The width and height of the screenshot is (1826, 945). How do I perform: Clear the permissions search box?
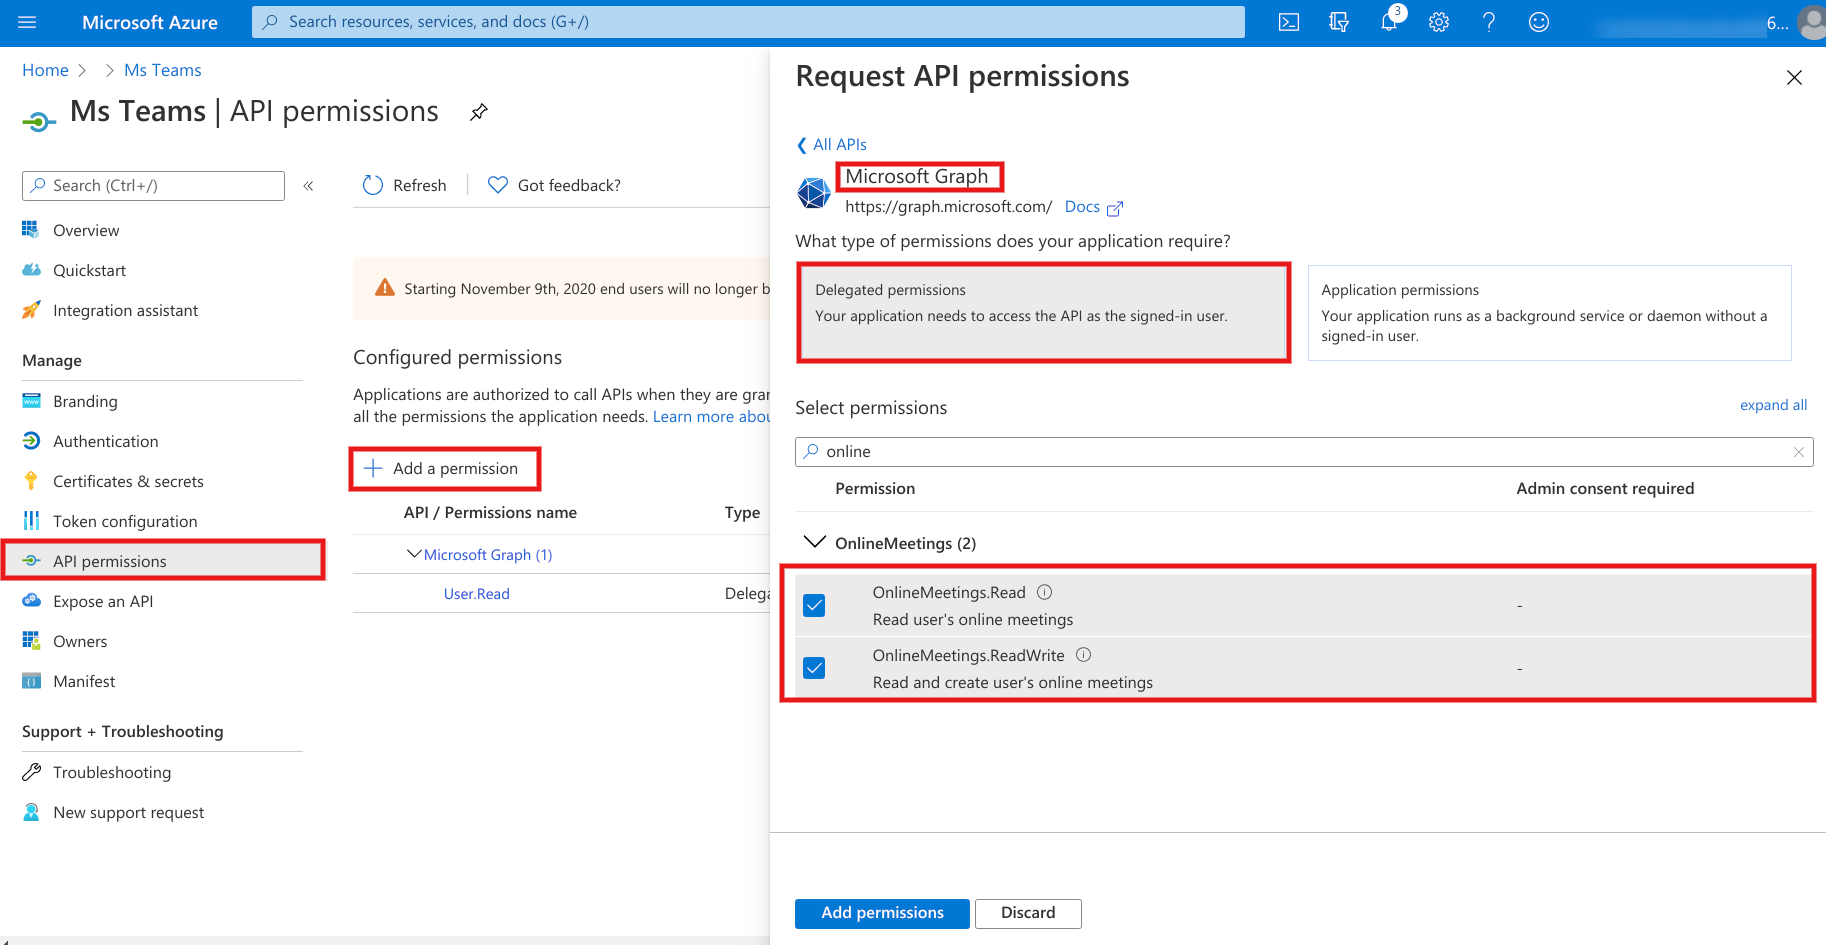(1799, 452)
